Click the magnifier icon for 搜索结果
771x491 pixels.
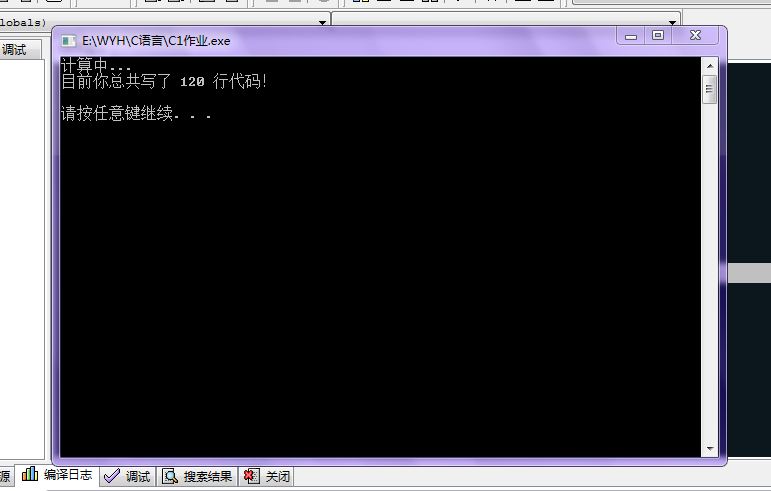[170, 477]
